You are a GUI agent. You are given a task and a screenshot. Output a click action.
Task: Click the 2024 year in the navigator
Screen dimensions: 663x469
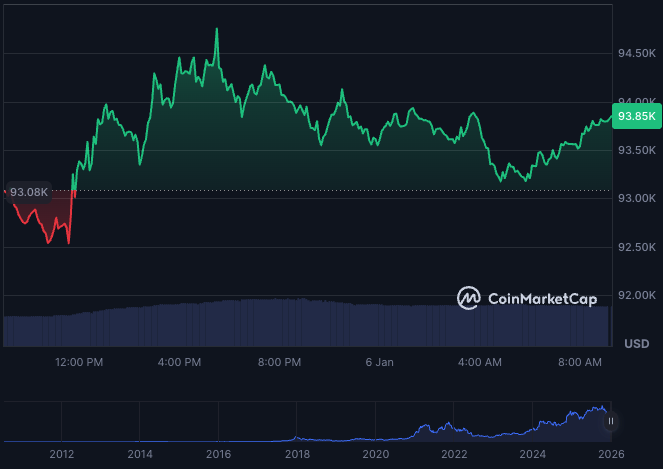pos(533,454)
